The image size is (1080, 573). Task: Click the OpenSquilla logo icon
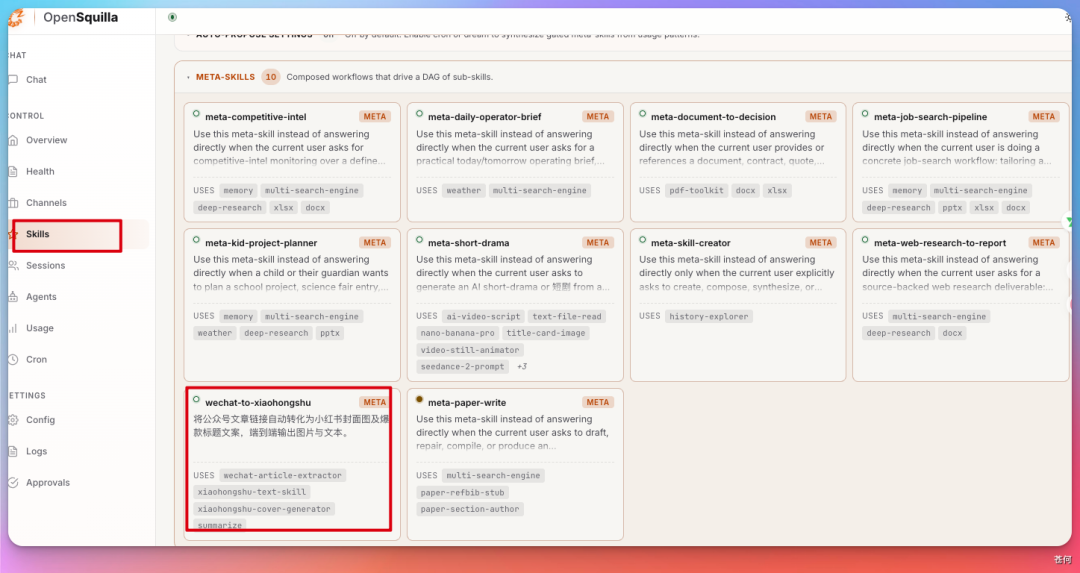pos(16,18)
